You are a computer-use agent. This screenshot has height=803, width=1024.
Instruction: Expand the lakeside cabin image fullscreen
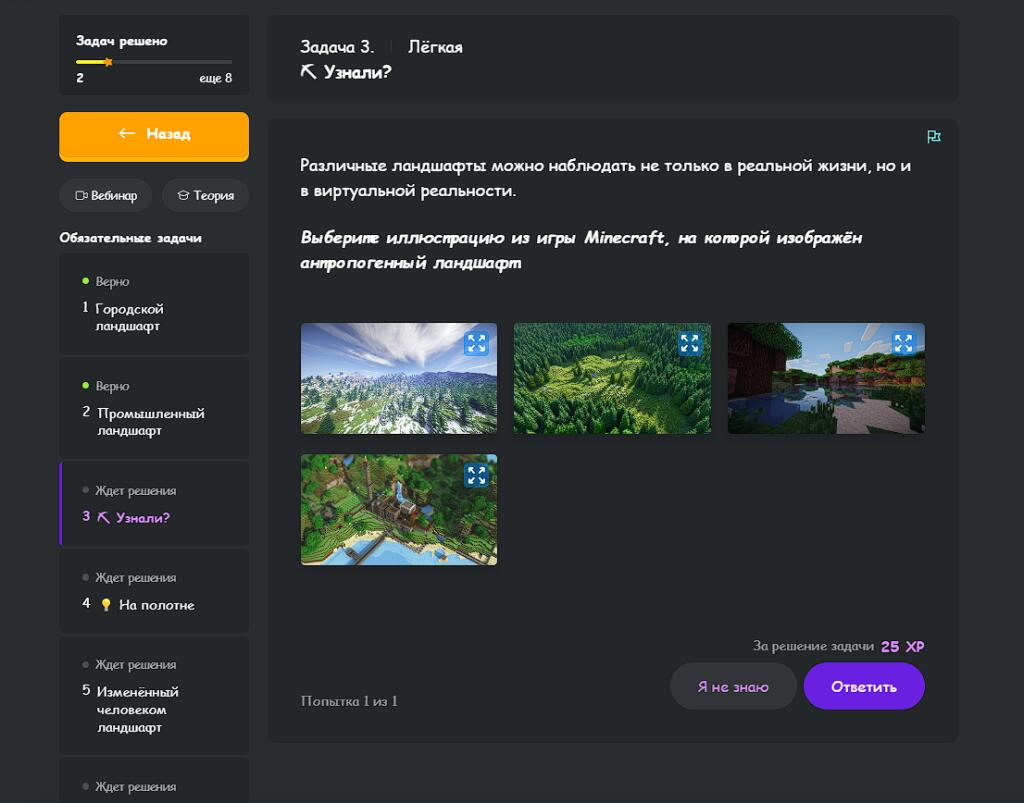[903, 343]
